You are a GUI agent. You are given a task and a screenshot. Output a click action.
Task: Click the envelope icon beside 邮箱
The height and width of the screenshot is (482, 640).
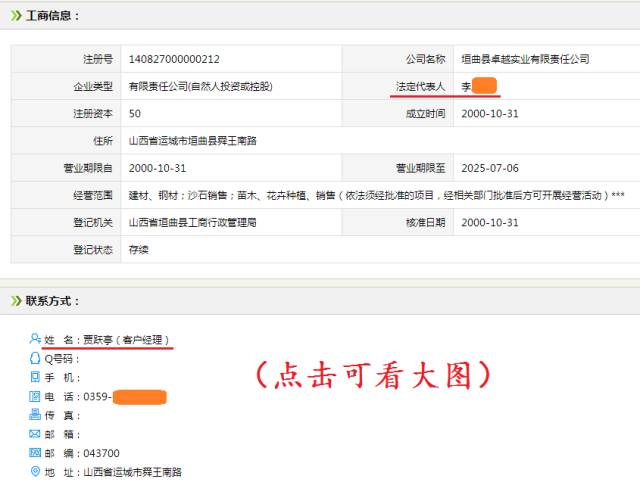pyautogui.click(x=36, y=434)
